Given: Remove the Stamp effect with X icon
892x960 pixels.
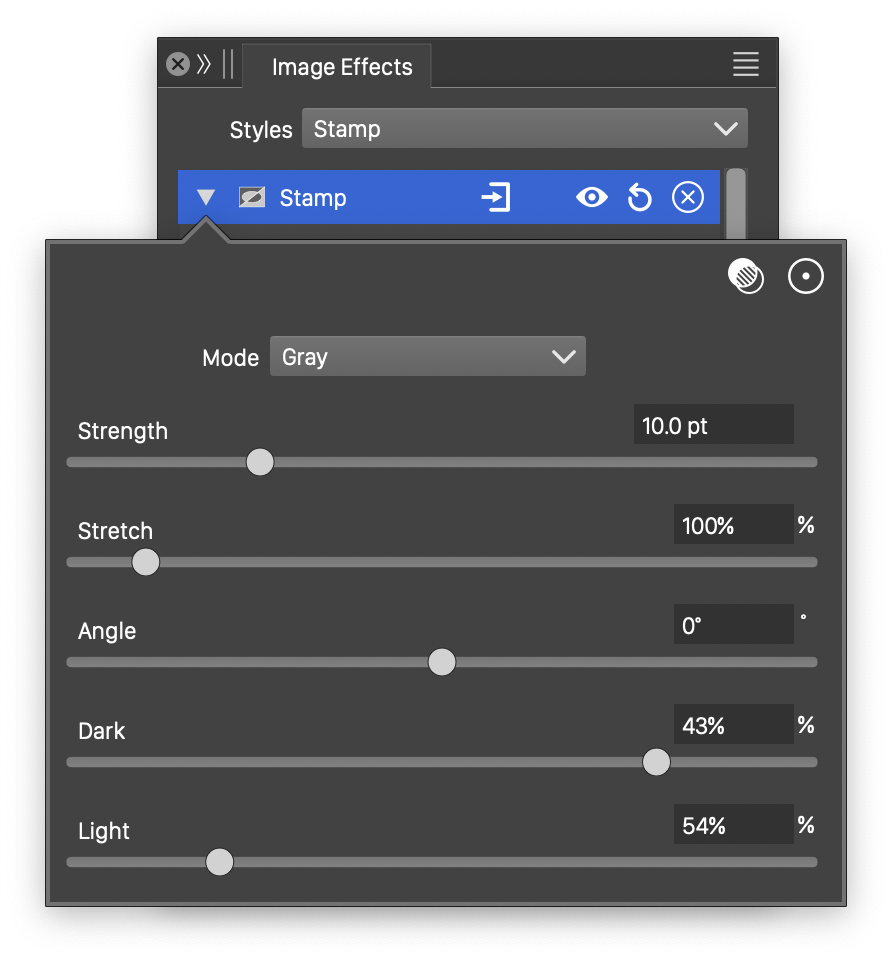Looking at the screenshot, I should (687, 198).
